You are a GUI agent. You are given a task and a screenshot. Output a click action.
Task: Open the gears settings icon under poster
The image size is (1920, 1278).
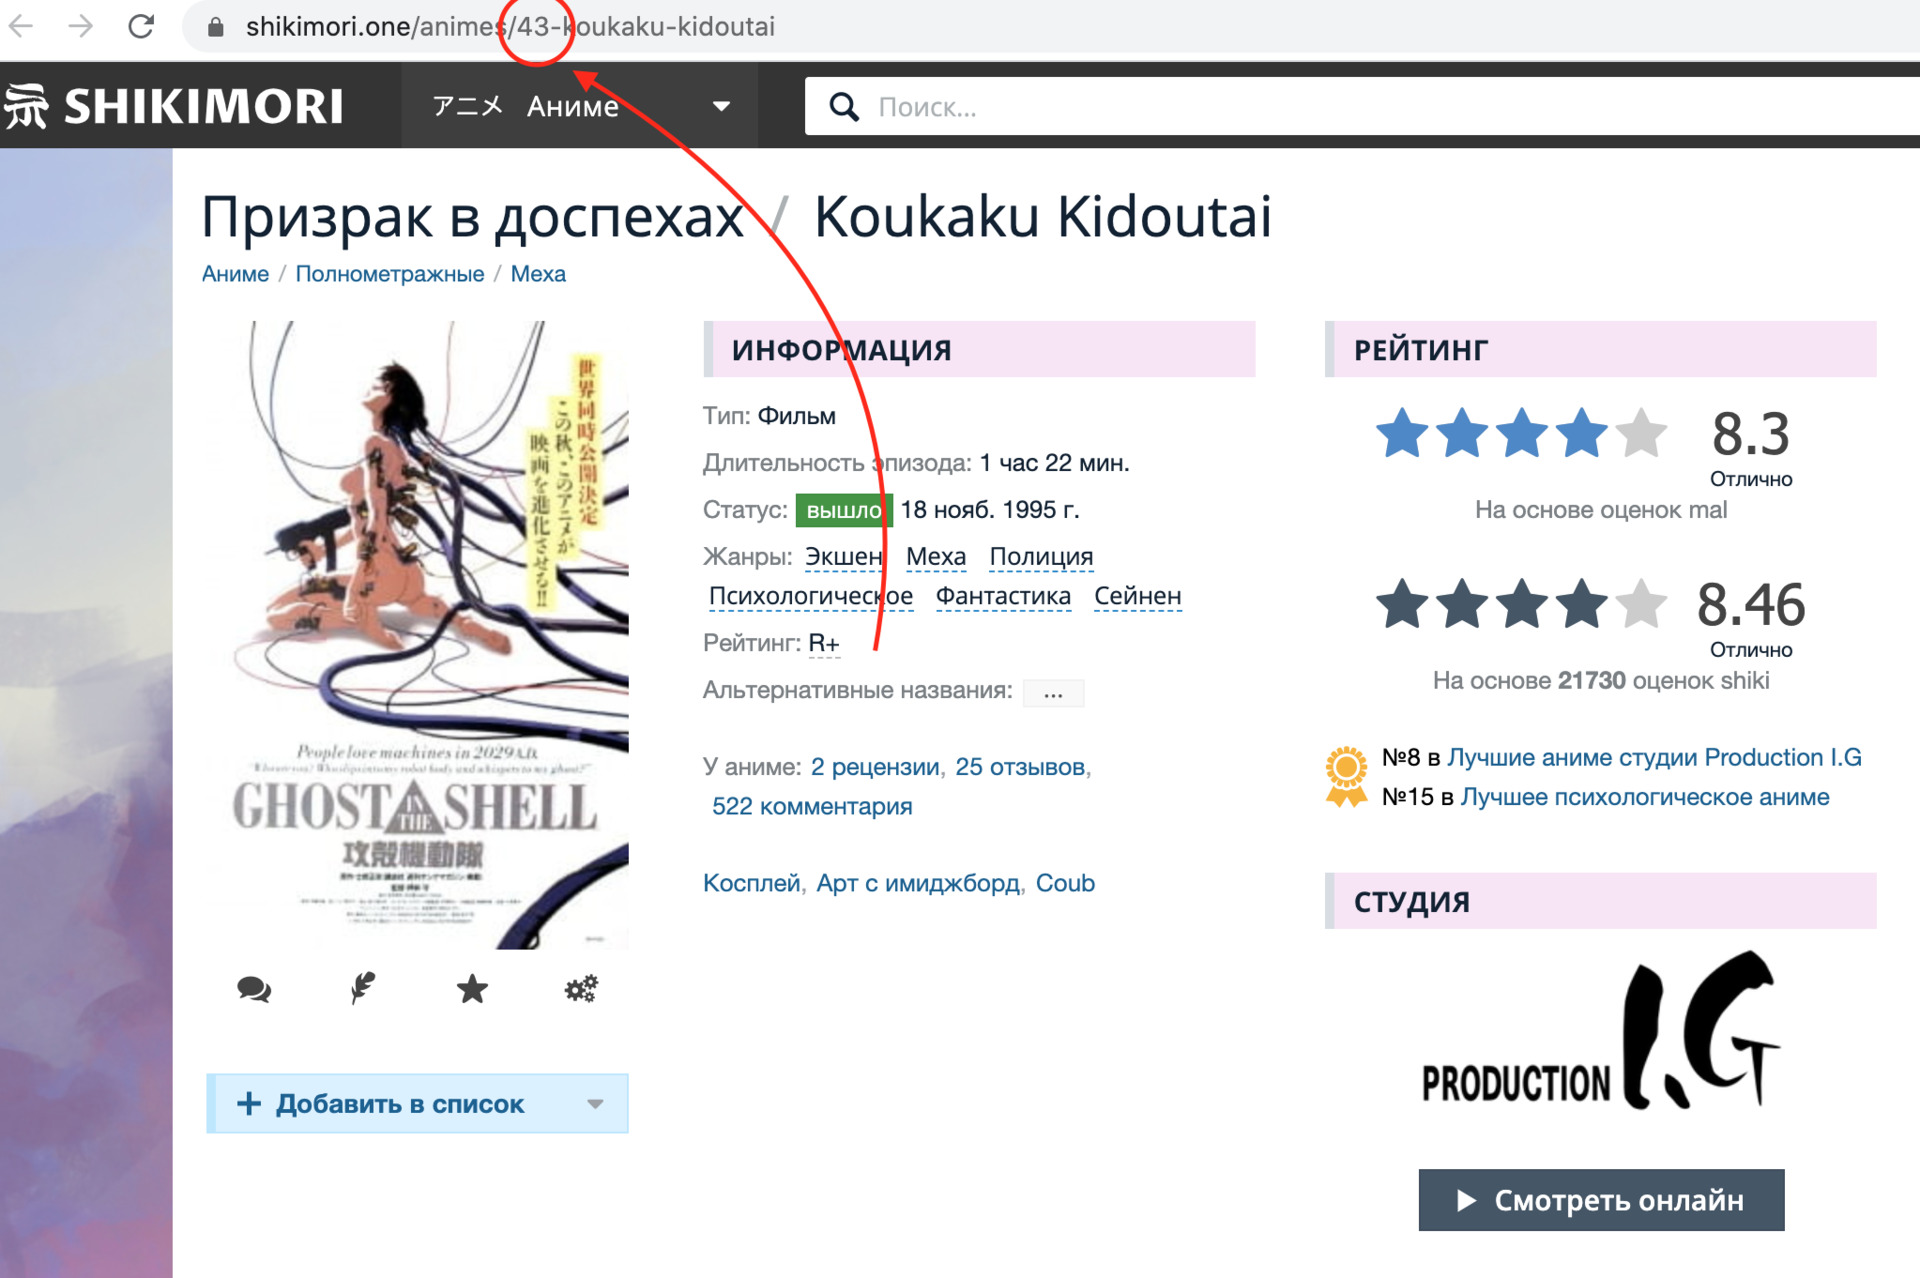pos(581,988)
